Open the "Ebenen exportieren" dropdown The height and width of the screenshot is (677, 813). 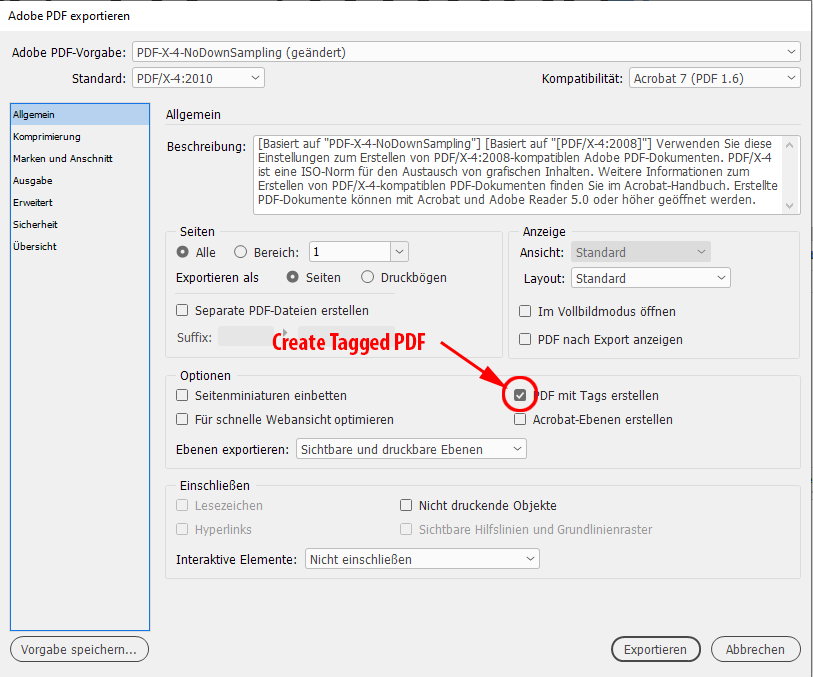point(411,448)
